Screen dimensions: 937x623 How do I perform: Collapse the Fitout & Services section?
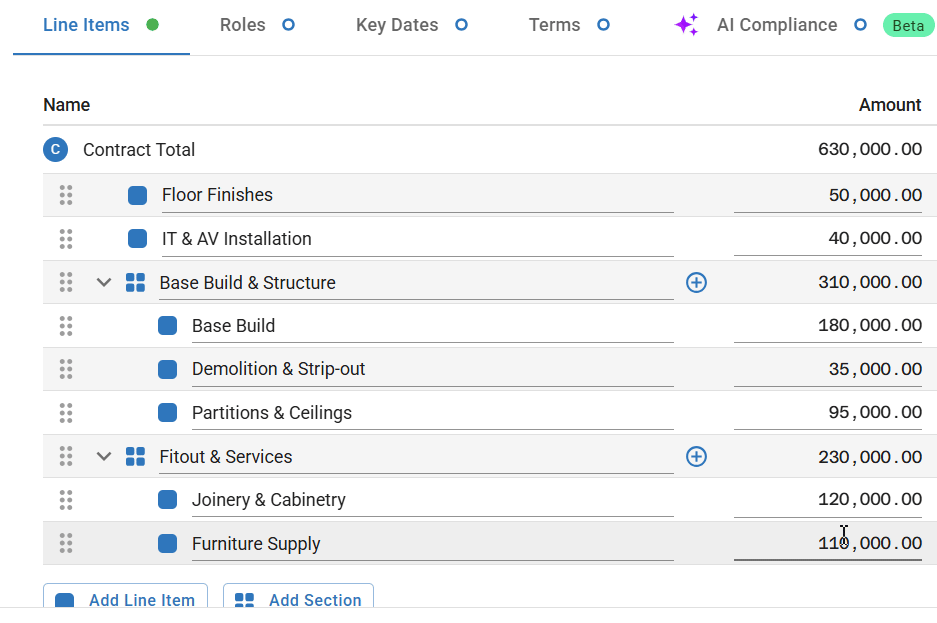coord(103,457)
